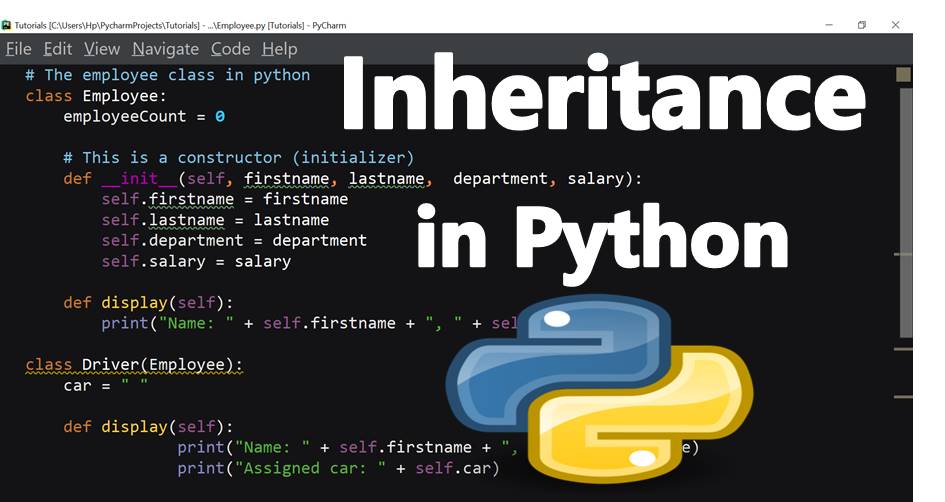Click '__init__' in the constructor definition

(x=139, y=179)
